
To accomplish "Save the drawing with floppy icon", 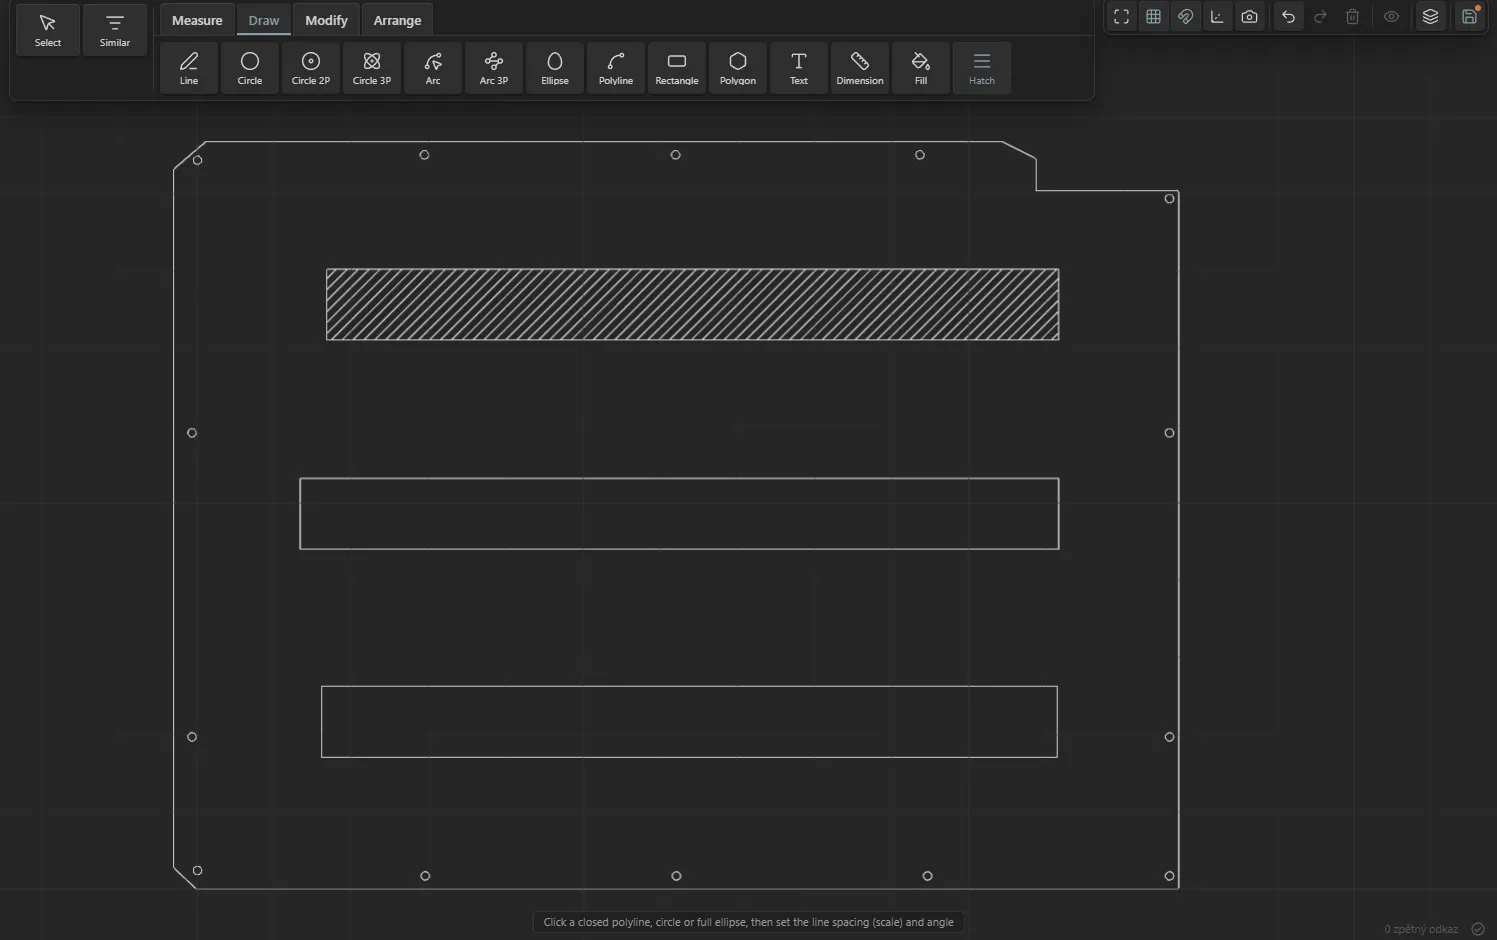I will (1470, 17).
